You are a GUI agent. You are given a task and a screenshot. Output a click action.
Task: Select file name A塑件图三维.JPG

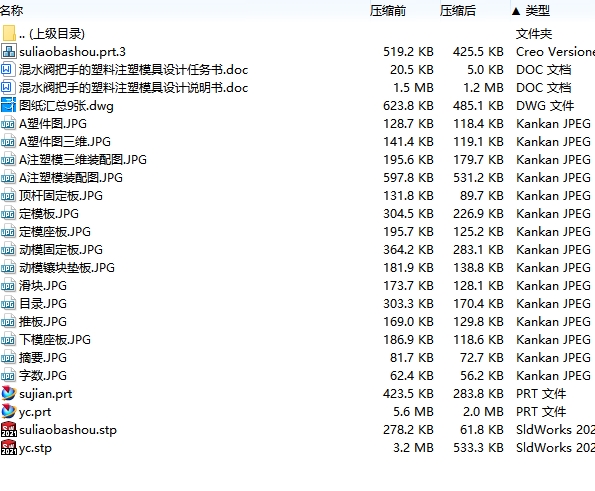pos(65,142)
